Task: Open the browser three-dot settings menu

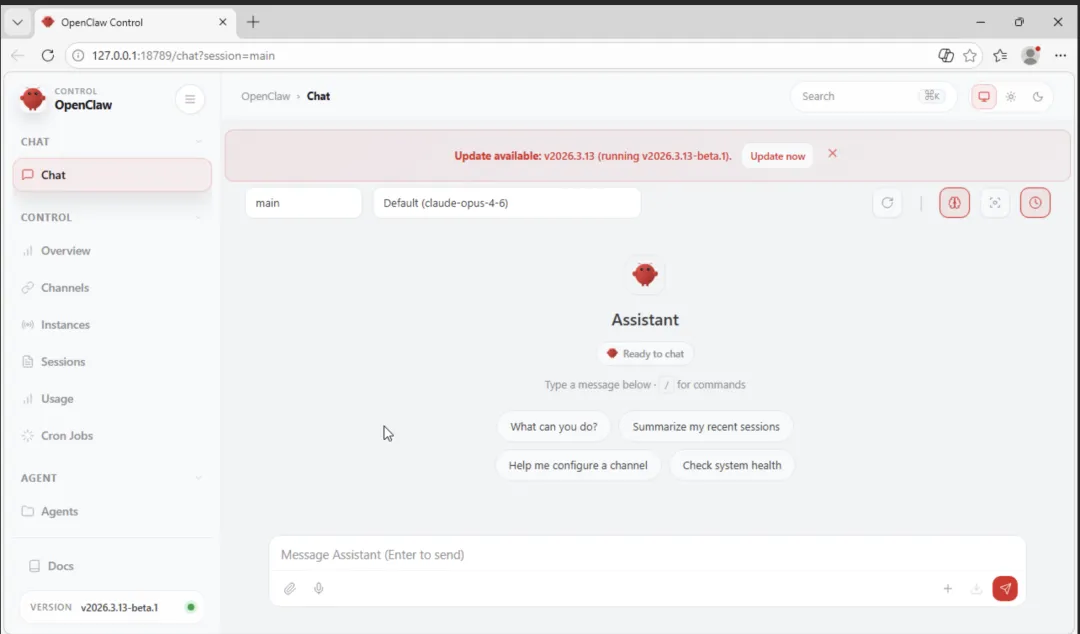Action: [x=1060, y=56]
